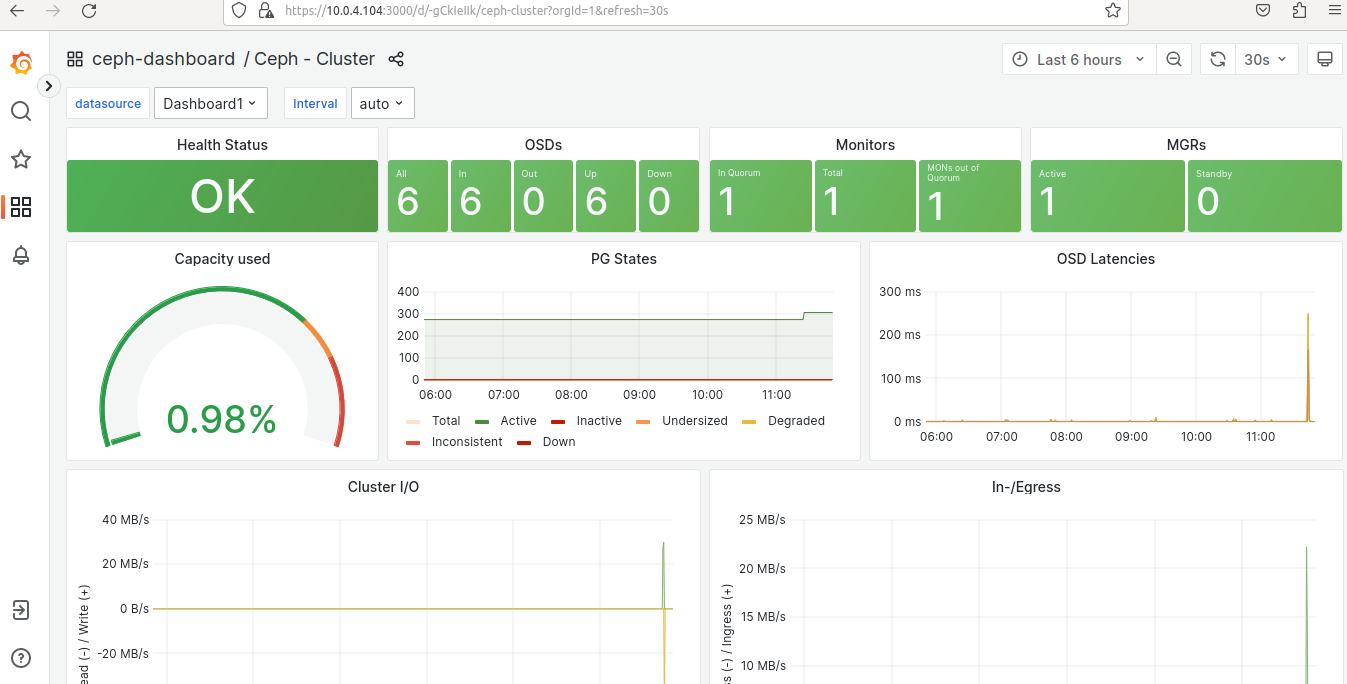The width and height of the screenshot is (1347, 684).
Task: Click the MONs out of Quorum tile
Action: (970, 196)
